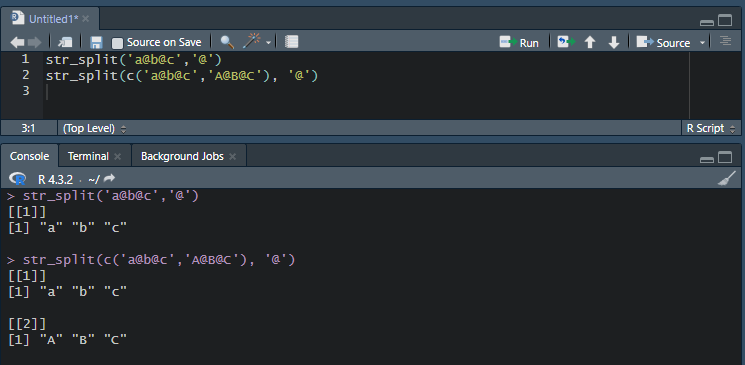Jump to the previous section up arrow
745x365 pixels.
point(590,42)
